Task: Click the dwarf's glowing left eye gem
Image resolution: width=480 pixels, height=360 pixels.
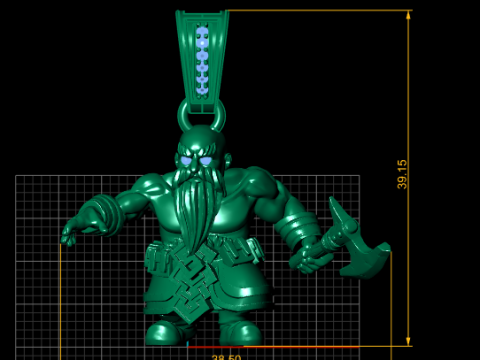Action: point(186,161)
